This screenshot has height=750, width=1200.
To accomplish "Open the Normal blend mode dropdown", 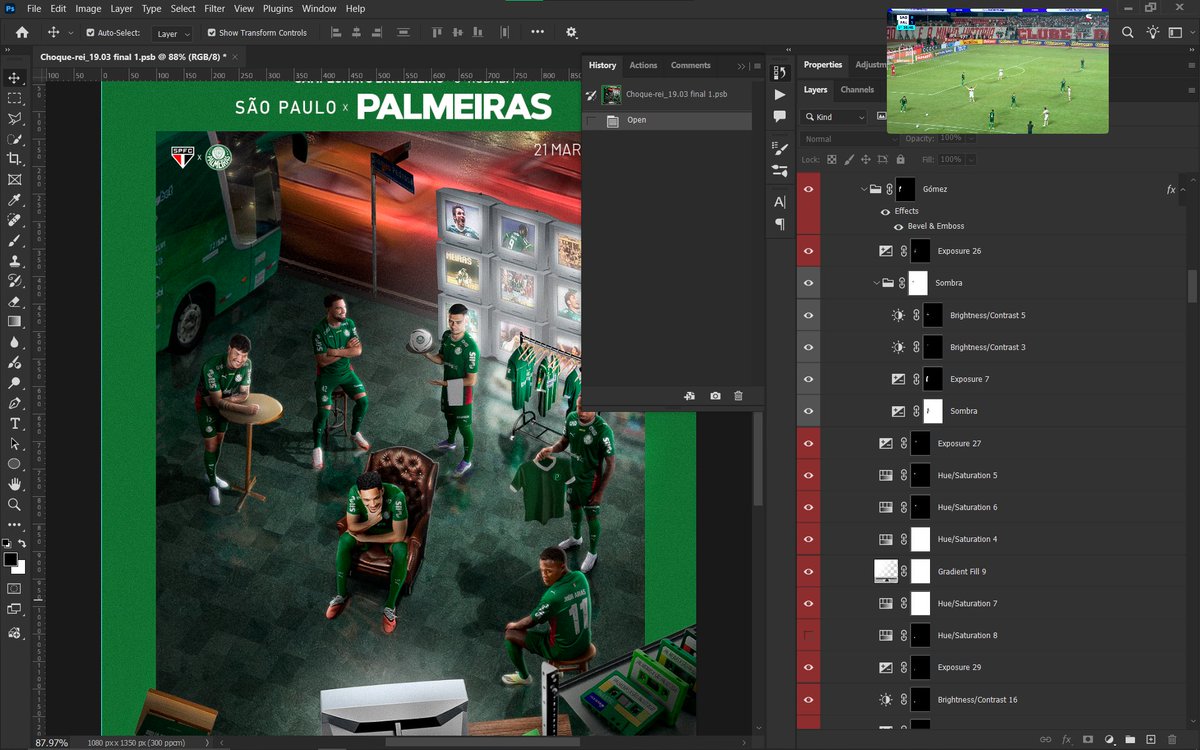I will click(851, 139).
